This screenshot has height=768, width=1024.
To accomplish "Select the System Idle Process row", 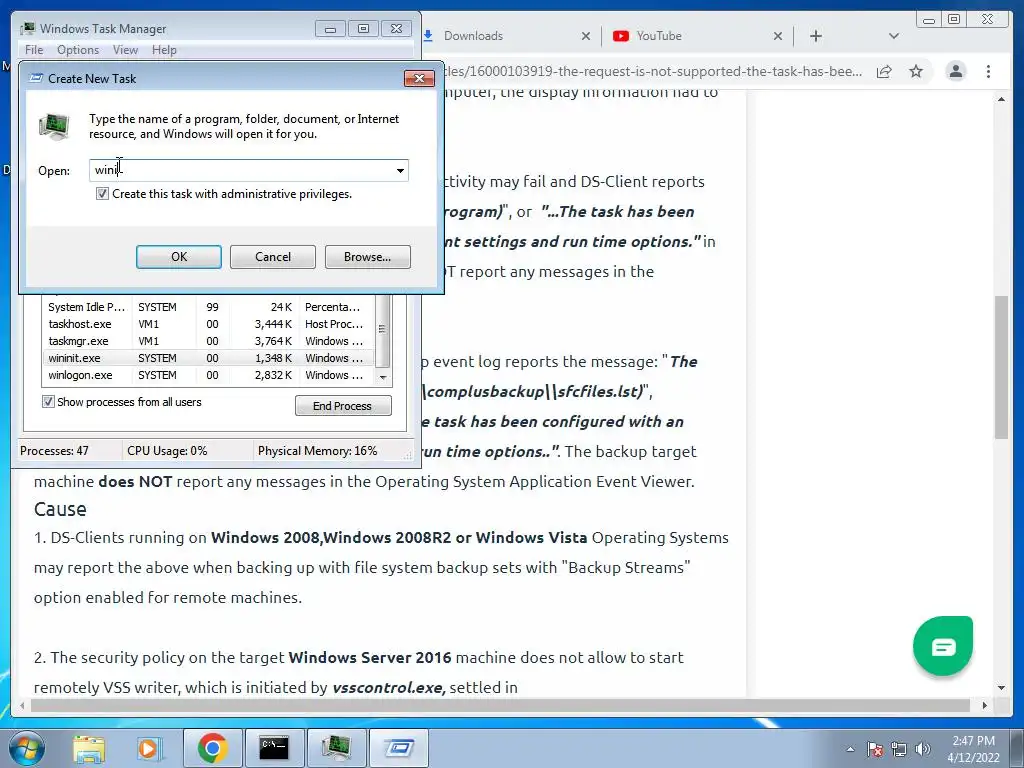I will point(209,307).
